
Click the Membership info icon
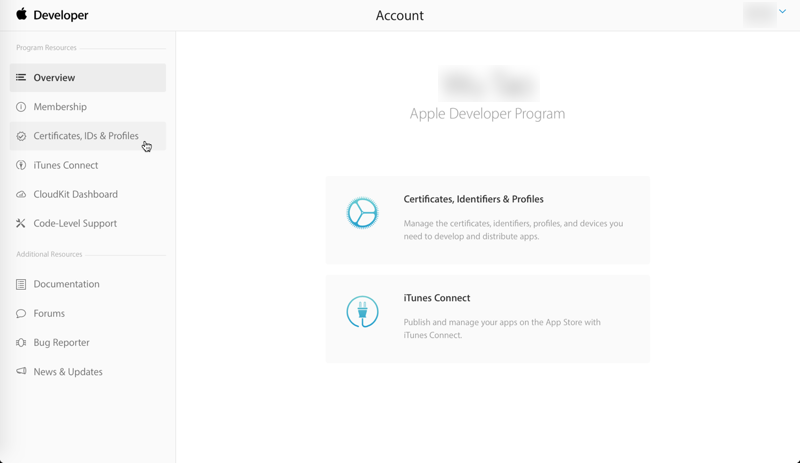pos(21,107)
